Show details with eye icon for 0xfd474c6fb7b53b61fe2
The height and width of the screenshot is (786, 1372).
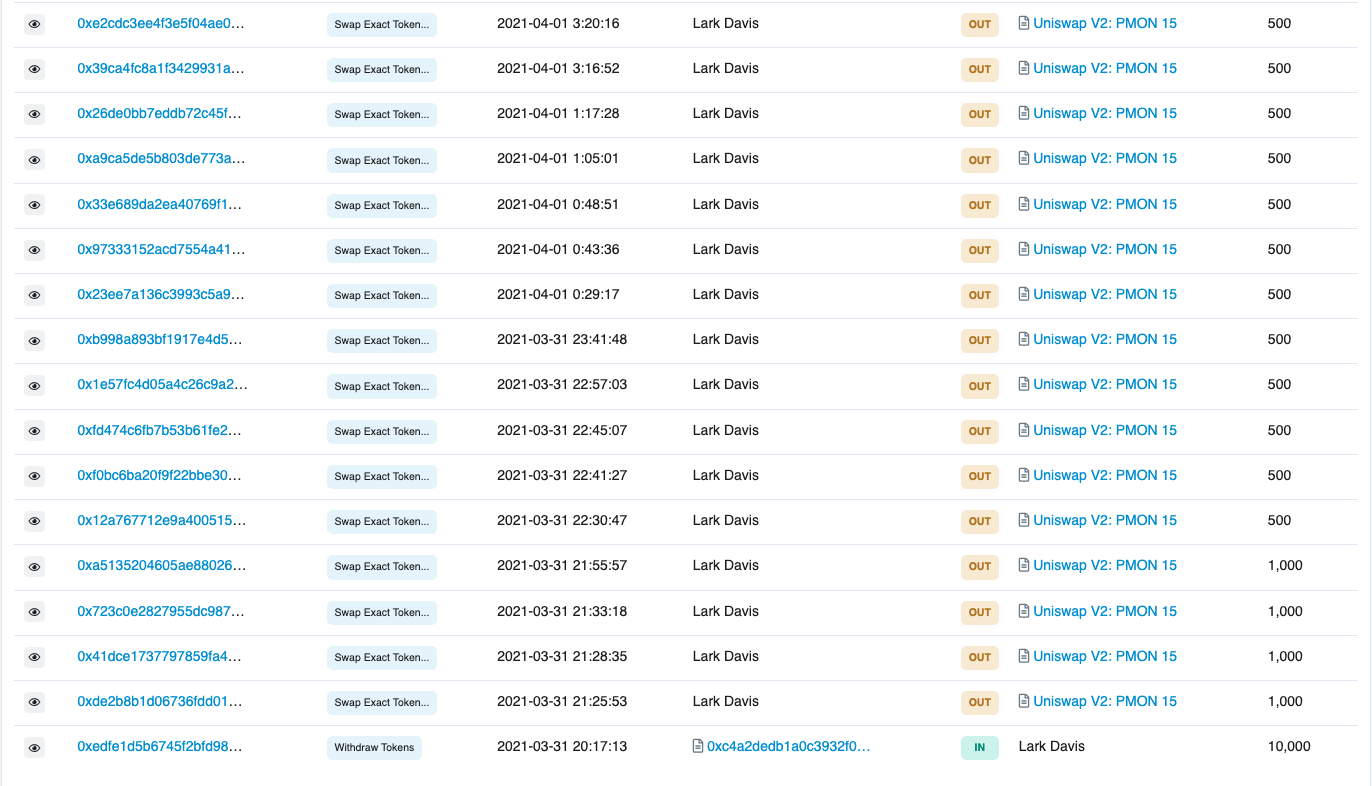coord(34,431)
